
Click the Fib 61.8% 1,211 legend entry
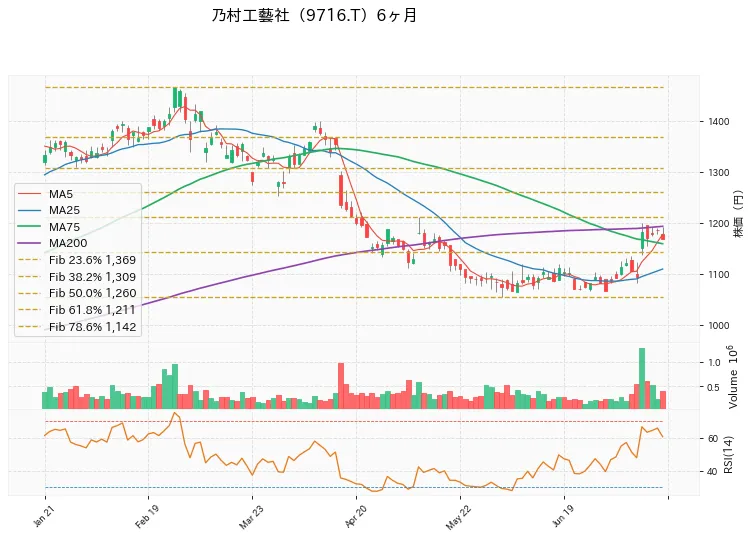pyautogui.click(x=77, y=310)
